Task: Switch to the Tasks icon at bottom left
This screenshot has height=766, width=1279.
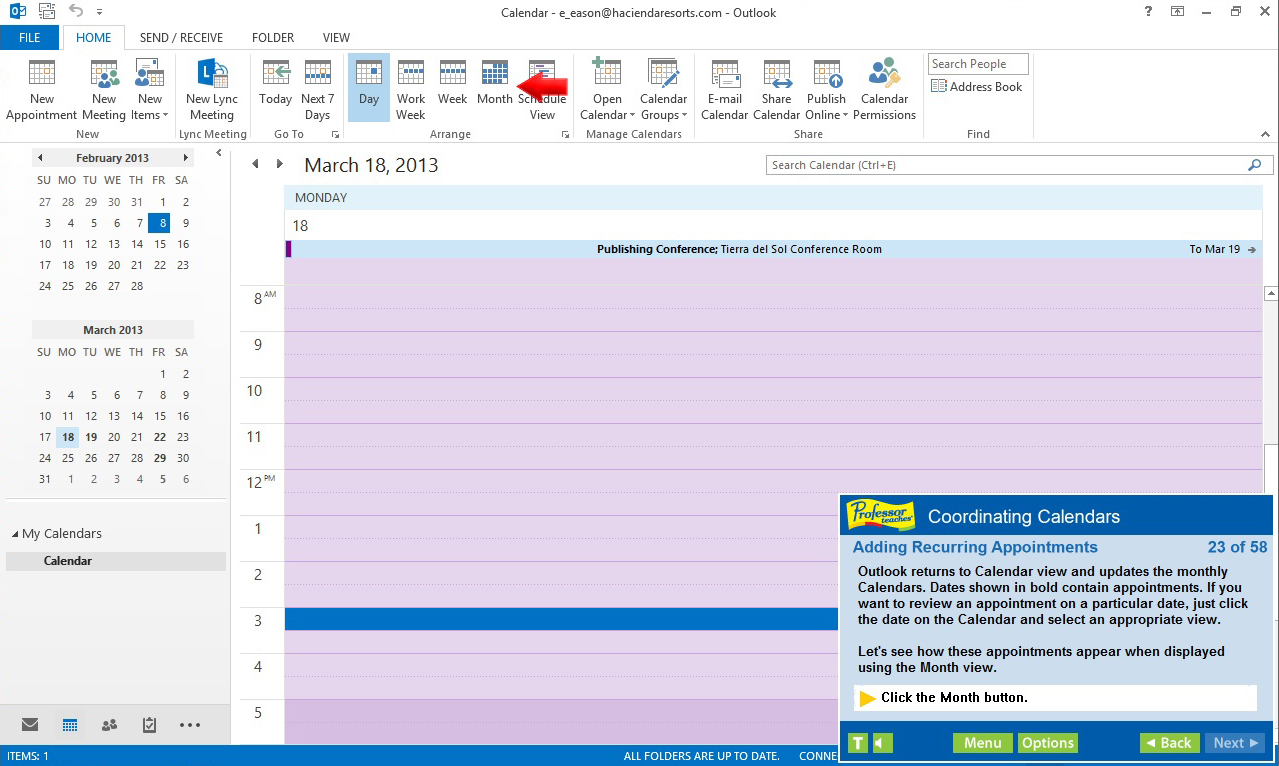Action: (x=149, y=724)
